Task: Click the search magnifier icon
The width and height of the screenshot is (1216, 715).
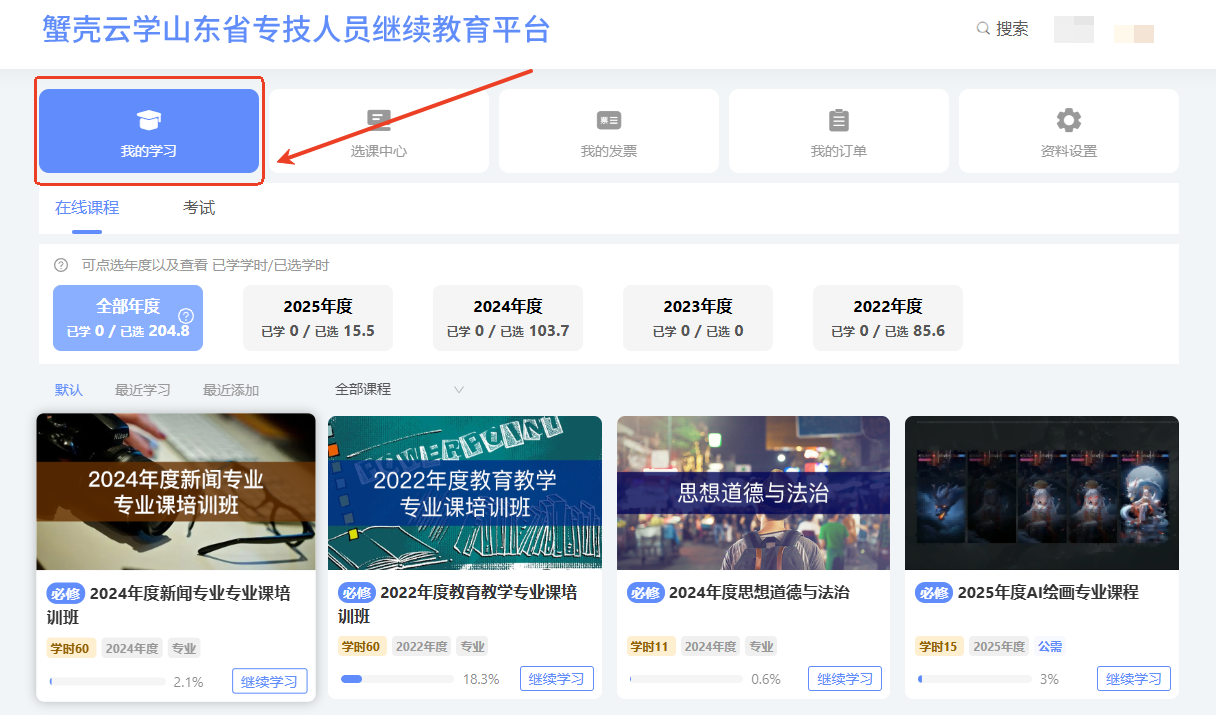Action: [983, 29]
